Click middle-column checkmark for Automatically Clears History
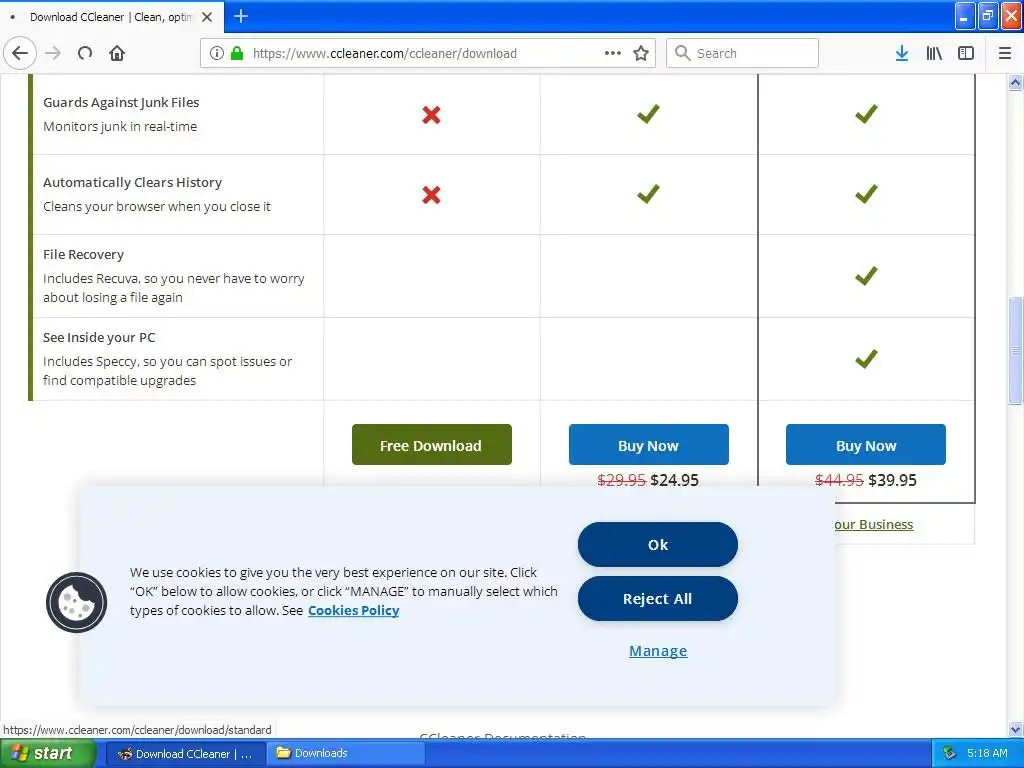Screen dimensions: 1024x768 648,194
